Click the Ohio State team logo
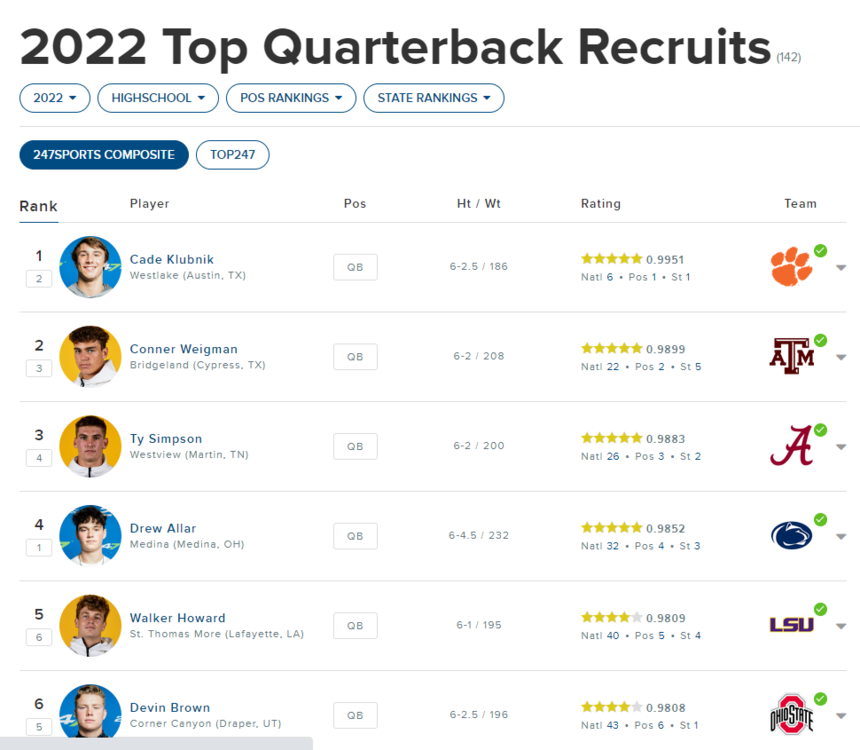Screen dimensions: 860x750 tap(791, 715)
